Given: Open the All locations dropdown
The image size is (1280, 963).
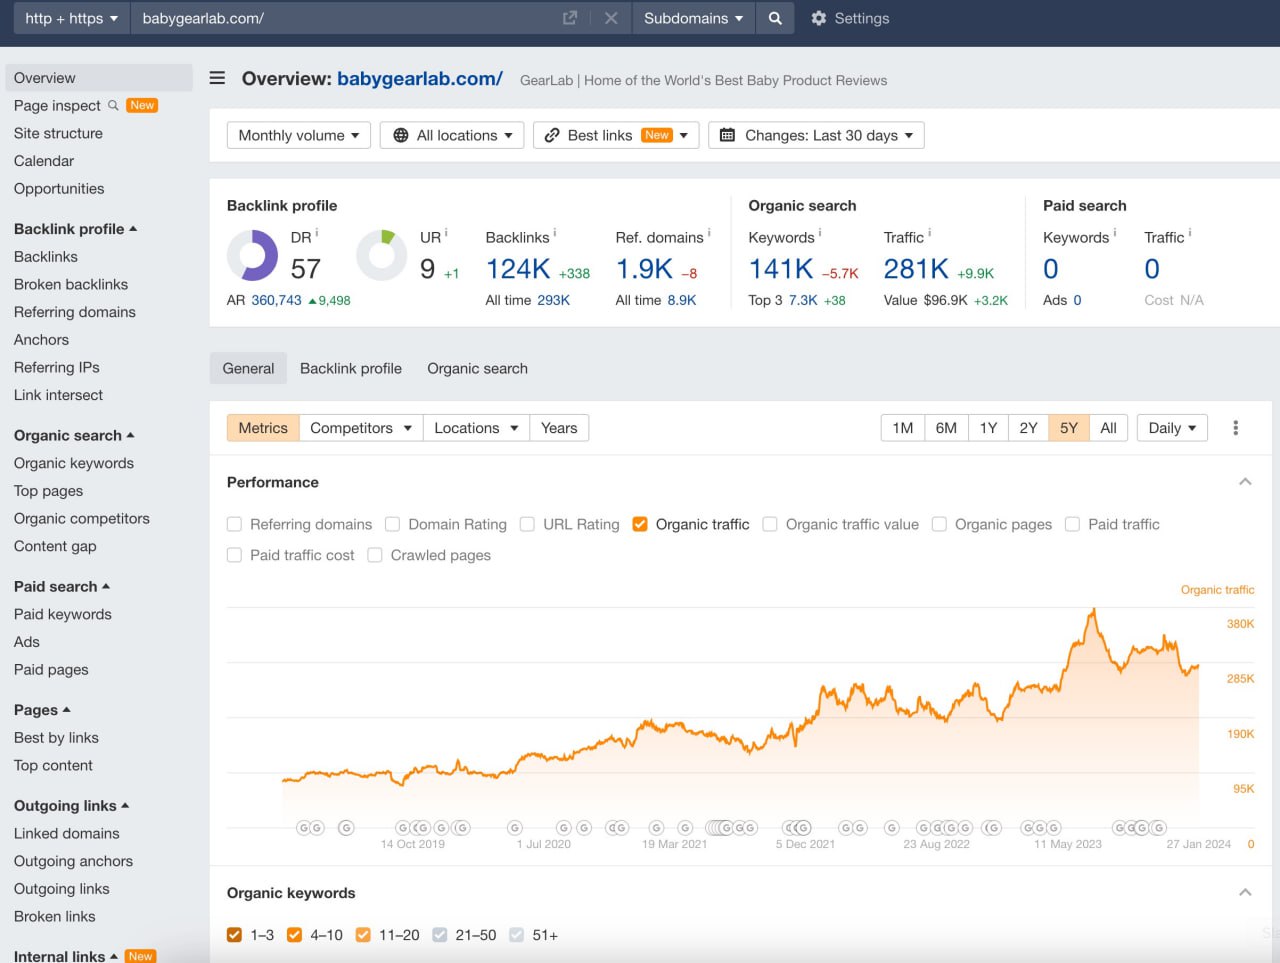Looking at the screenshot, I should (x=452, y=135).
